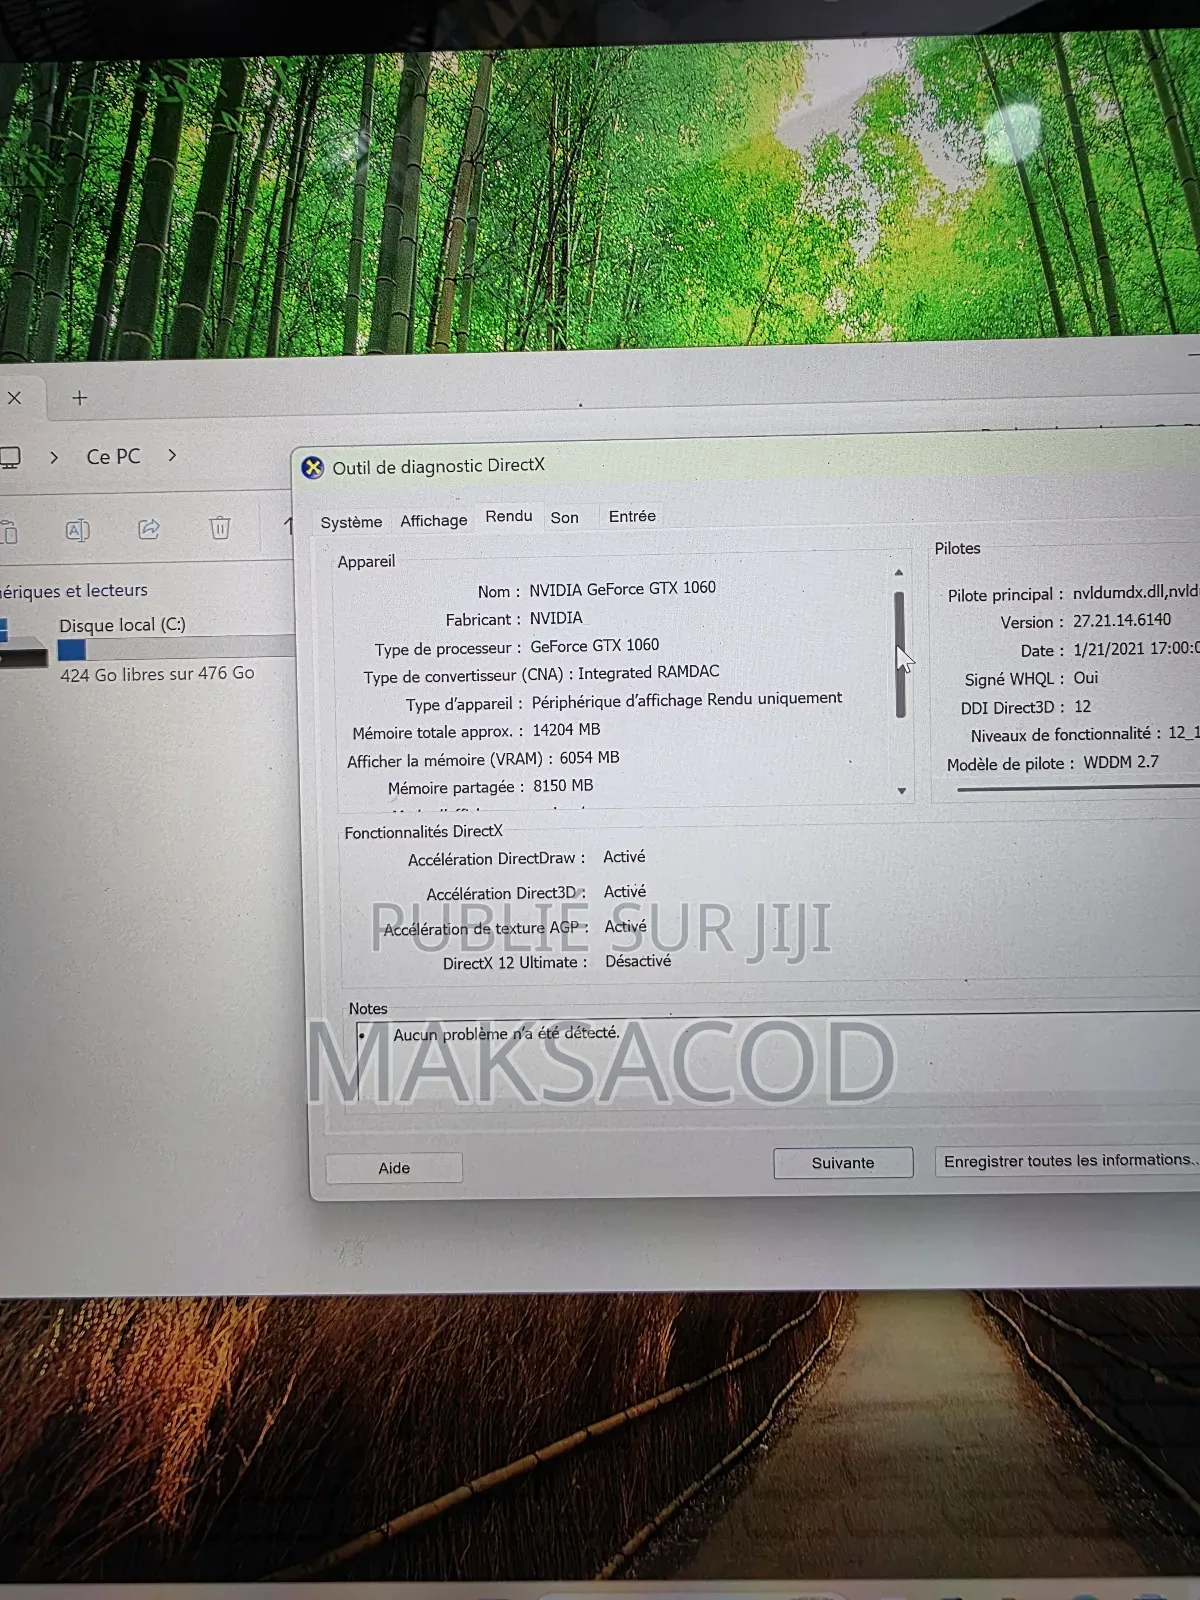1200x1600 pixels.
Task: Click Enregistrer toutes les informations button
Action: pyautogui.click(x=1068, y=1160)
